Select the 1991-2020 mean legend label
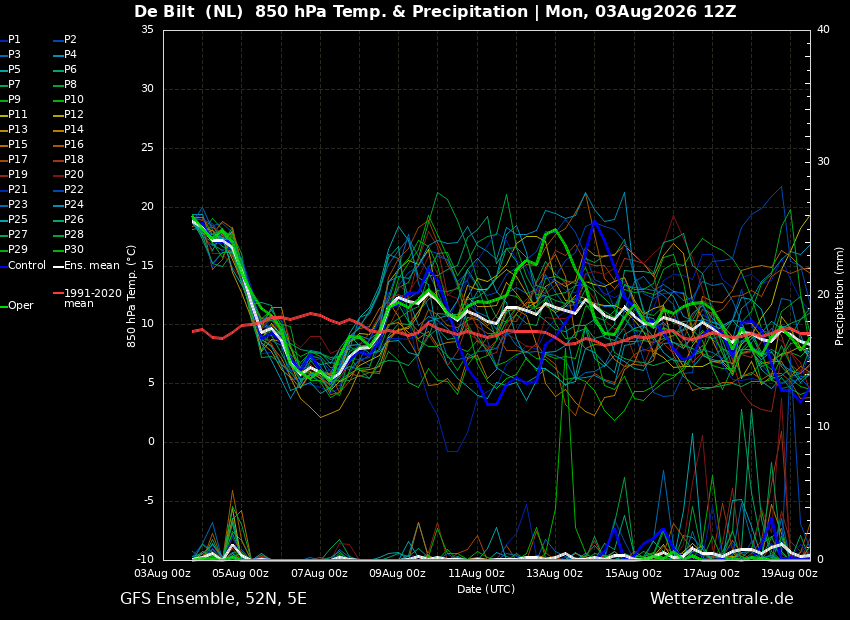 click(x=93, y=299)
